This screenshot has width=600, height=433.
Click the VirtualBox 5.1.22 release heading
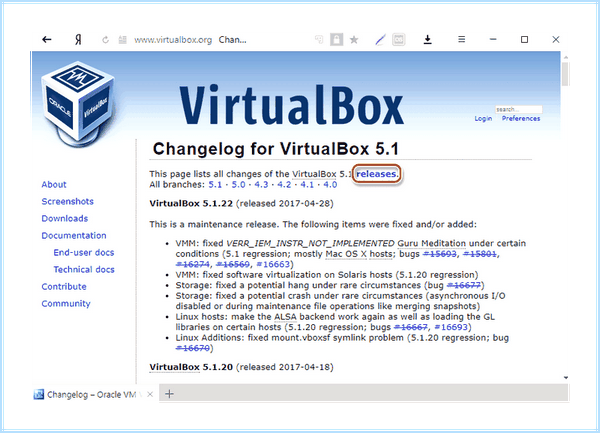click(191, 203)
